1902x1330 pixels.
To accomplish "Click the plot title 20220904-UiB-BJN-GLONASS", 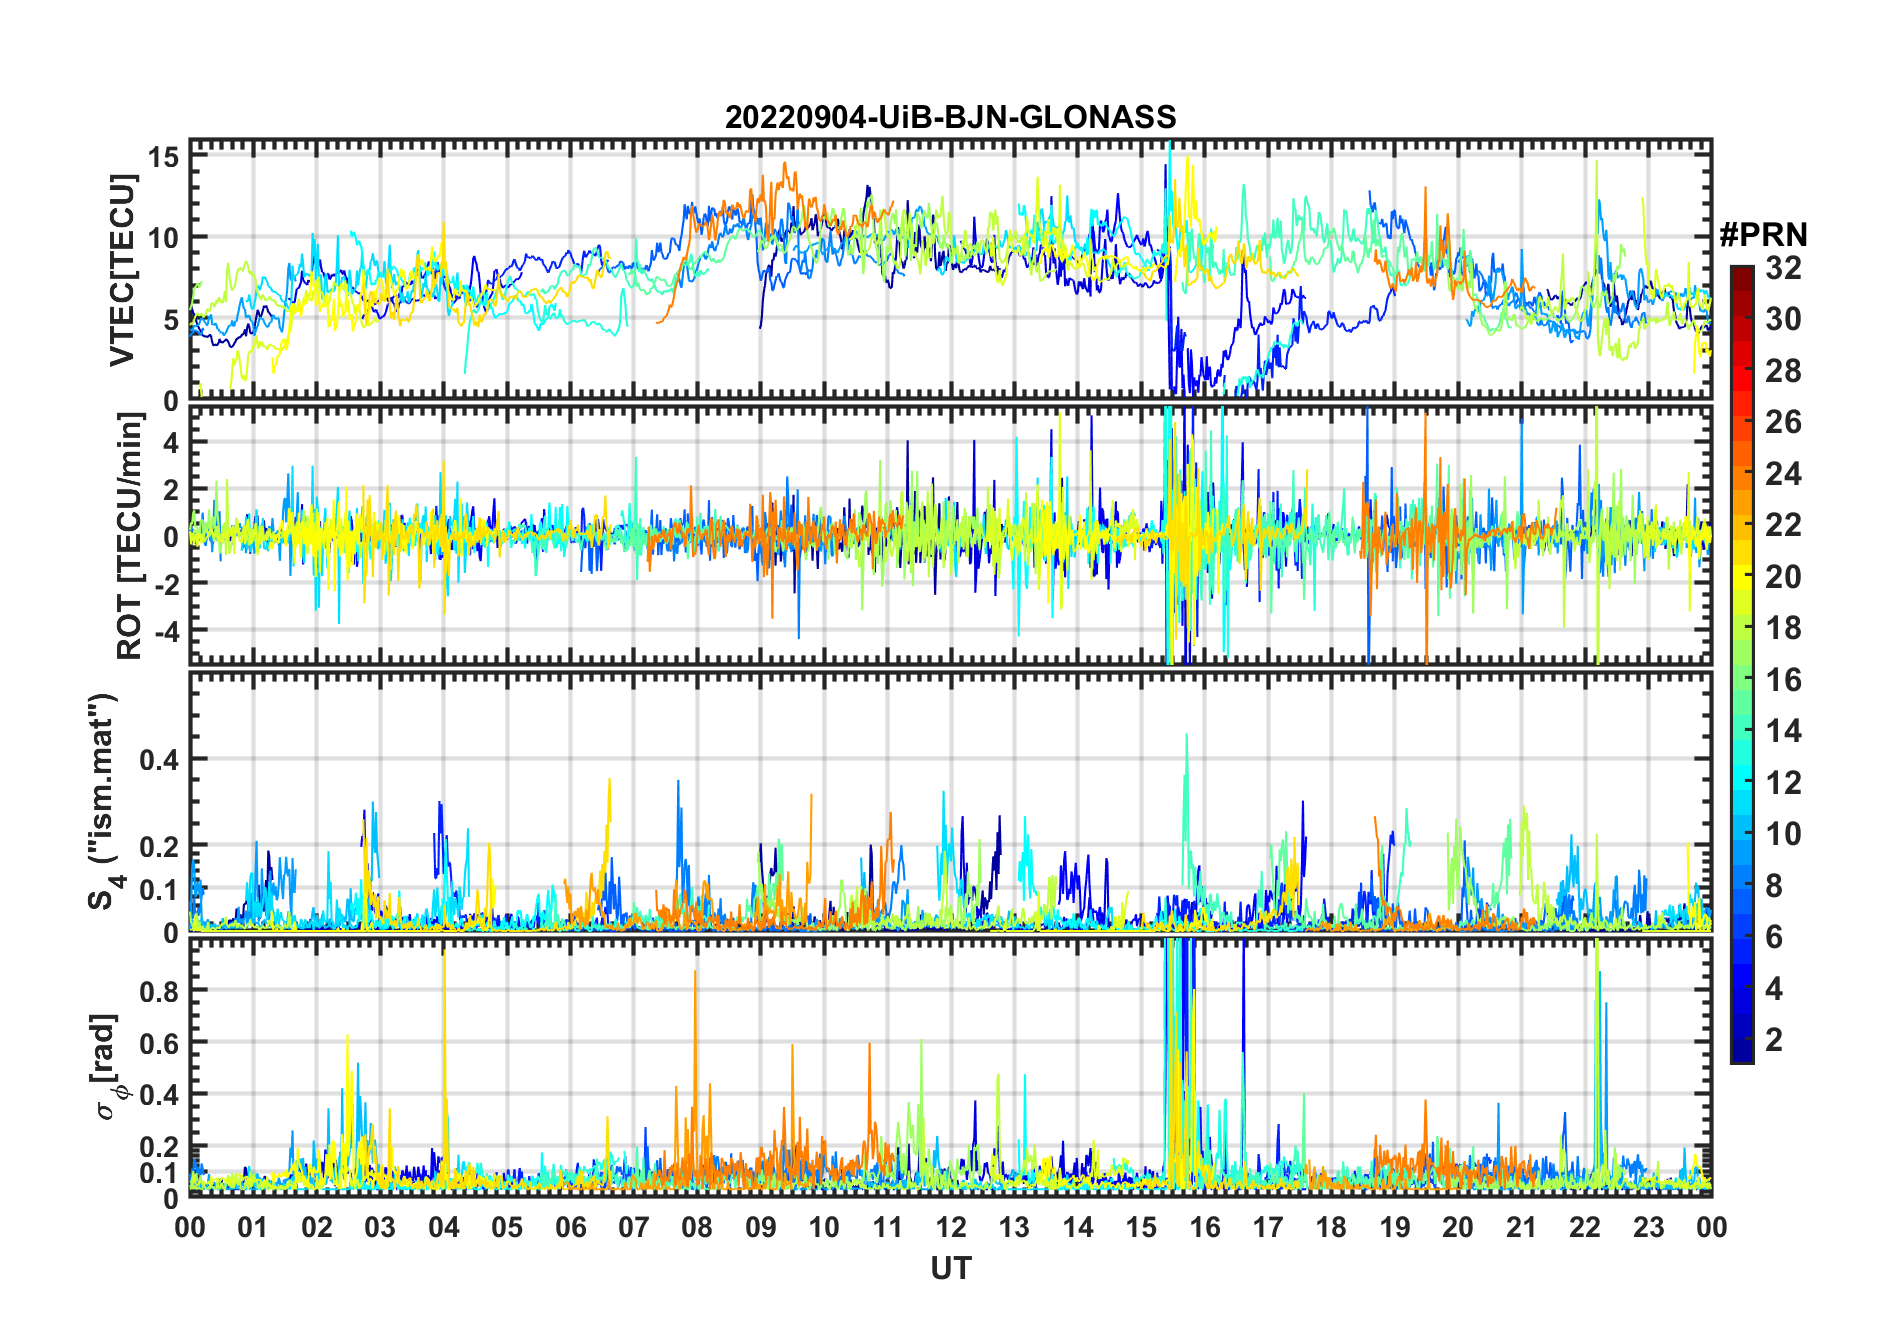I will click(x=950, y=117).
